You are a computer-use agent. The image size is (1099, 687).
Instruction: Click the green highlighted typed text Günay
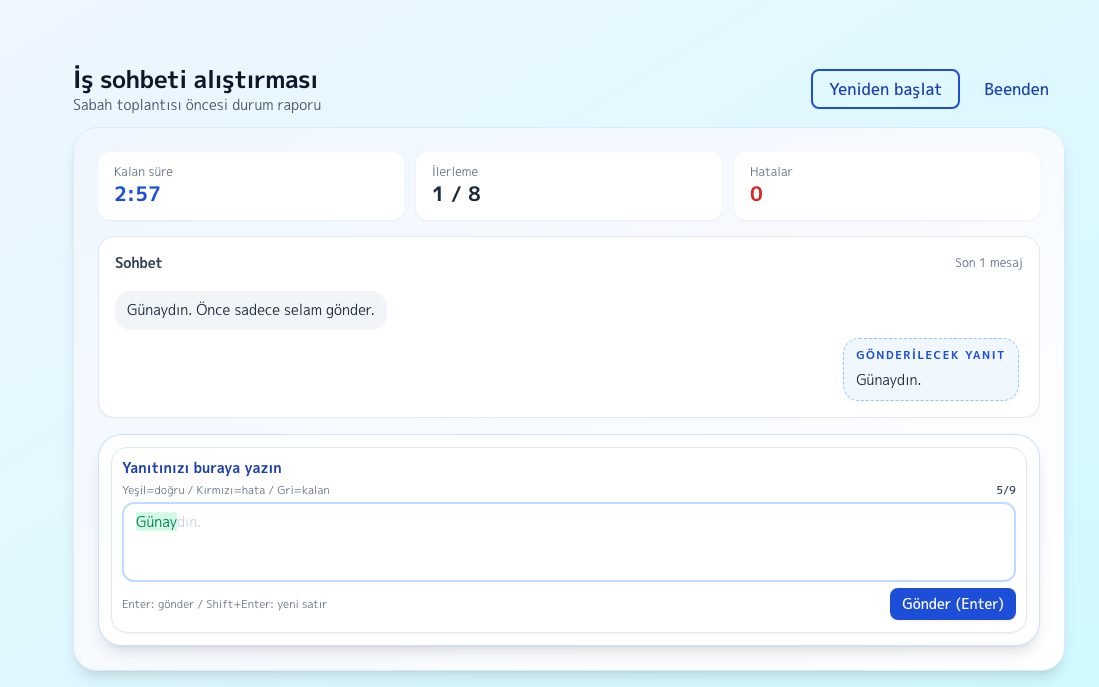(156, 522)
